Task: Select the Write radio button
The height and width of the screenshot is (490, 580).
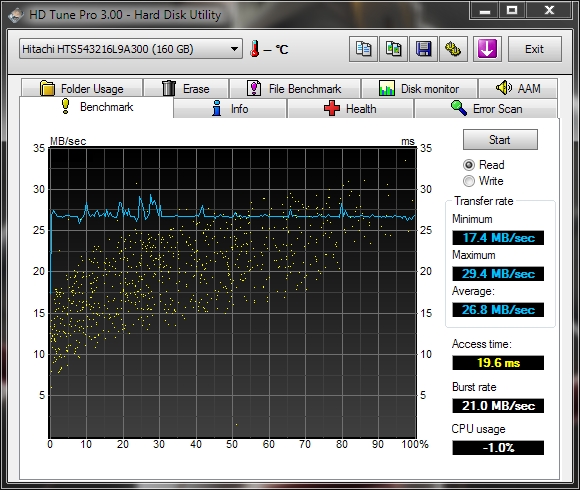Action: [469, 181]
